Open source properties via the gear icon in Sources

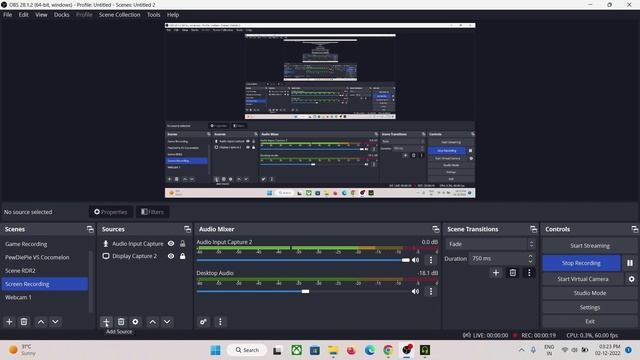tap(135, 322)
